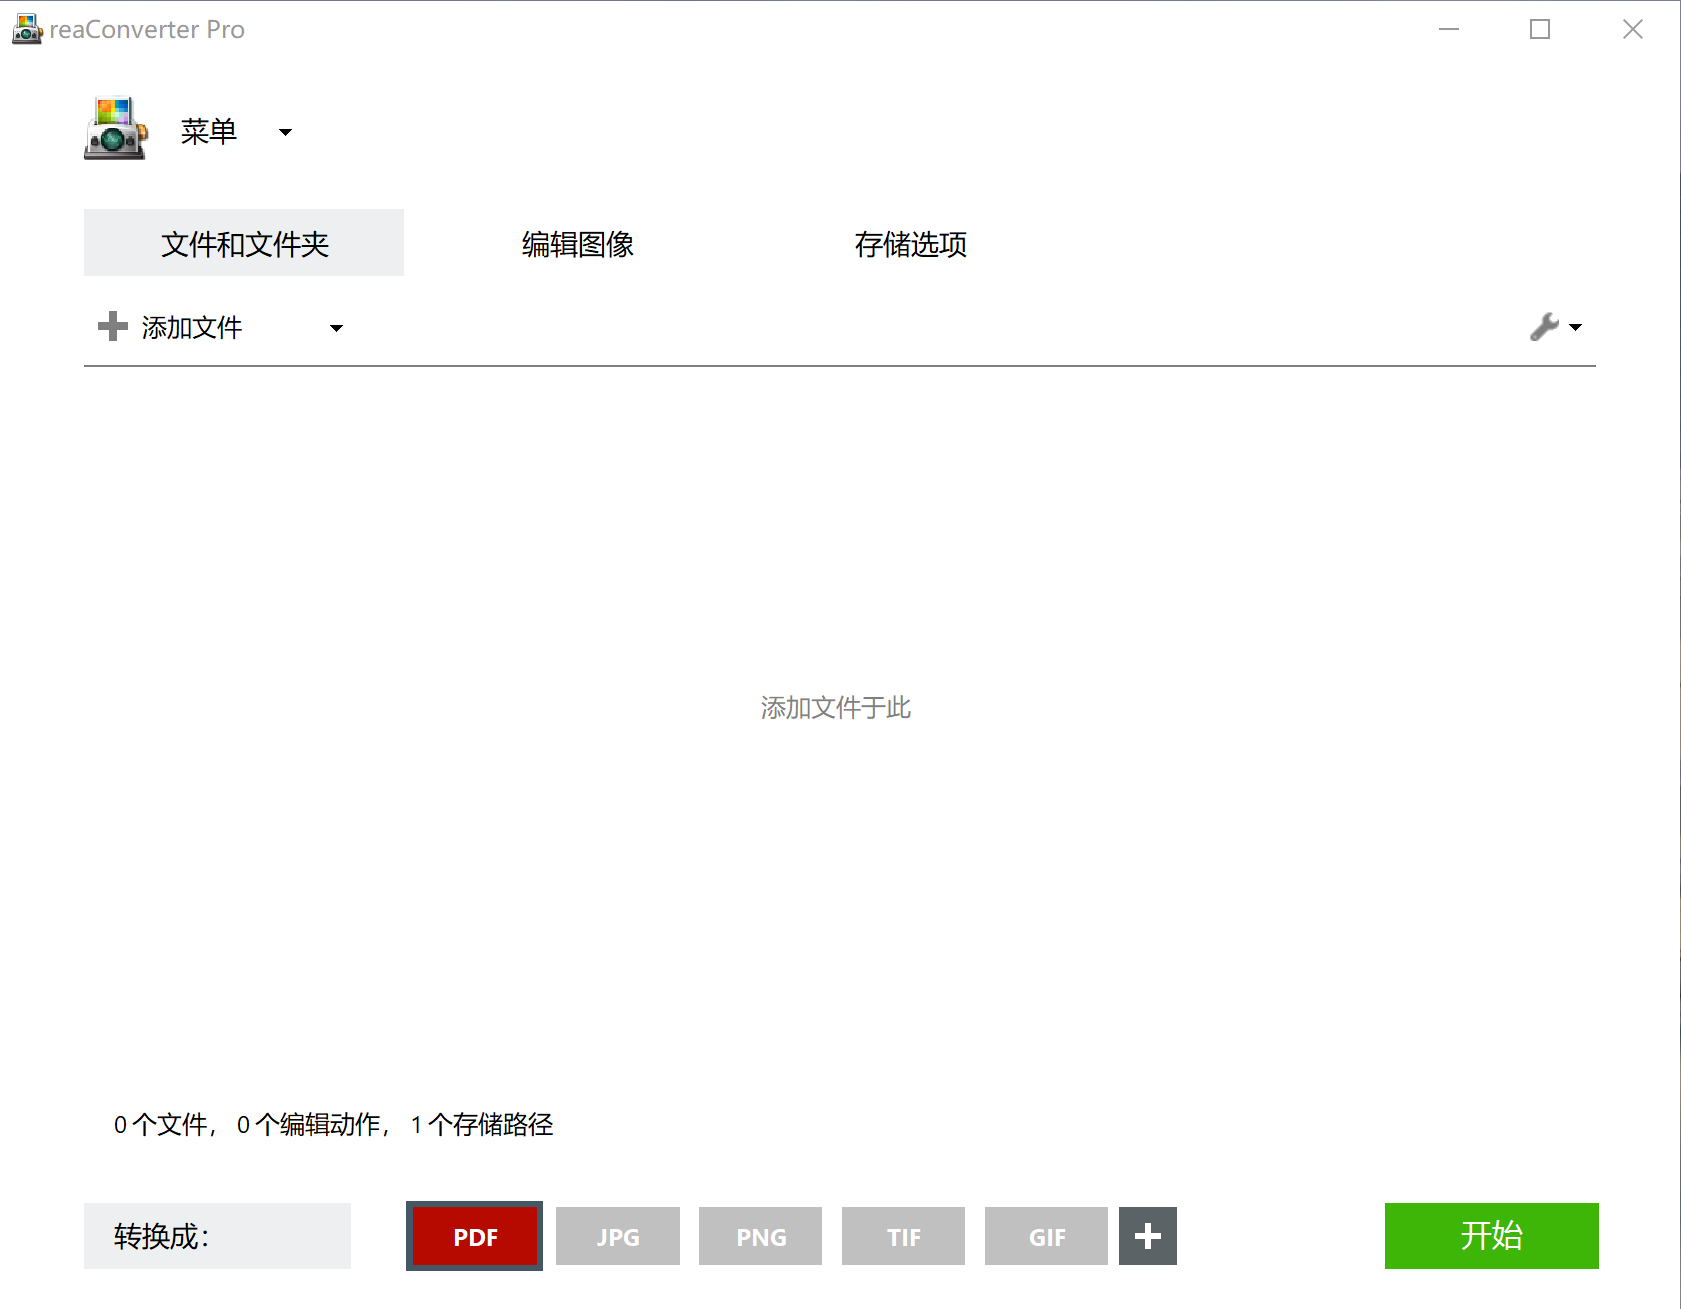Screen dimensions: 1681x1309
Task: Select the JPG output format
Action: (617, 1236)
